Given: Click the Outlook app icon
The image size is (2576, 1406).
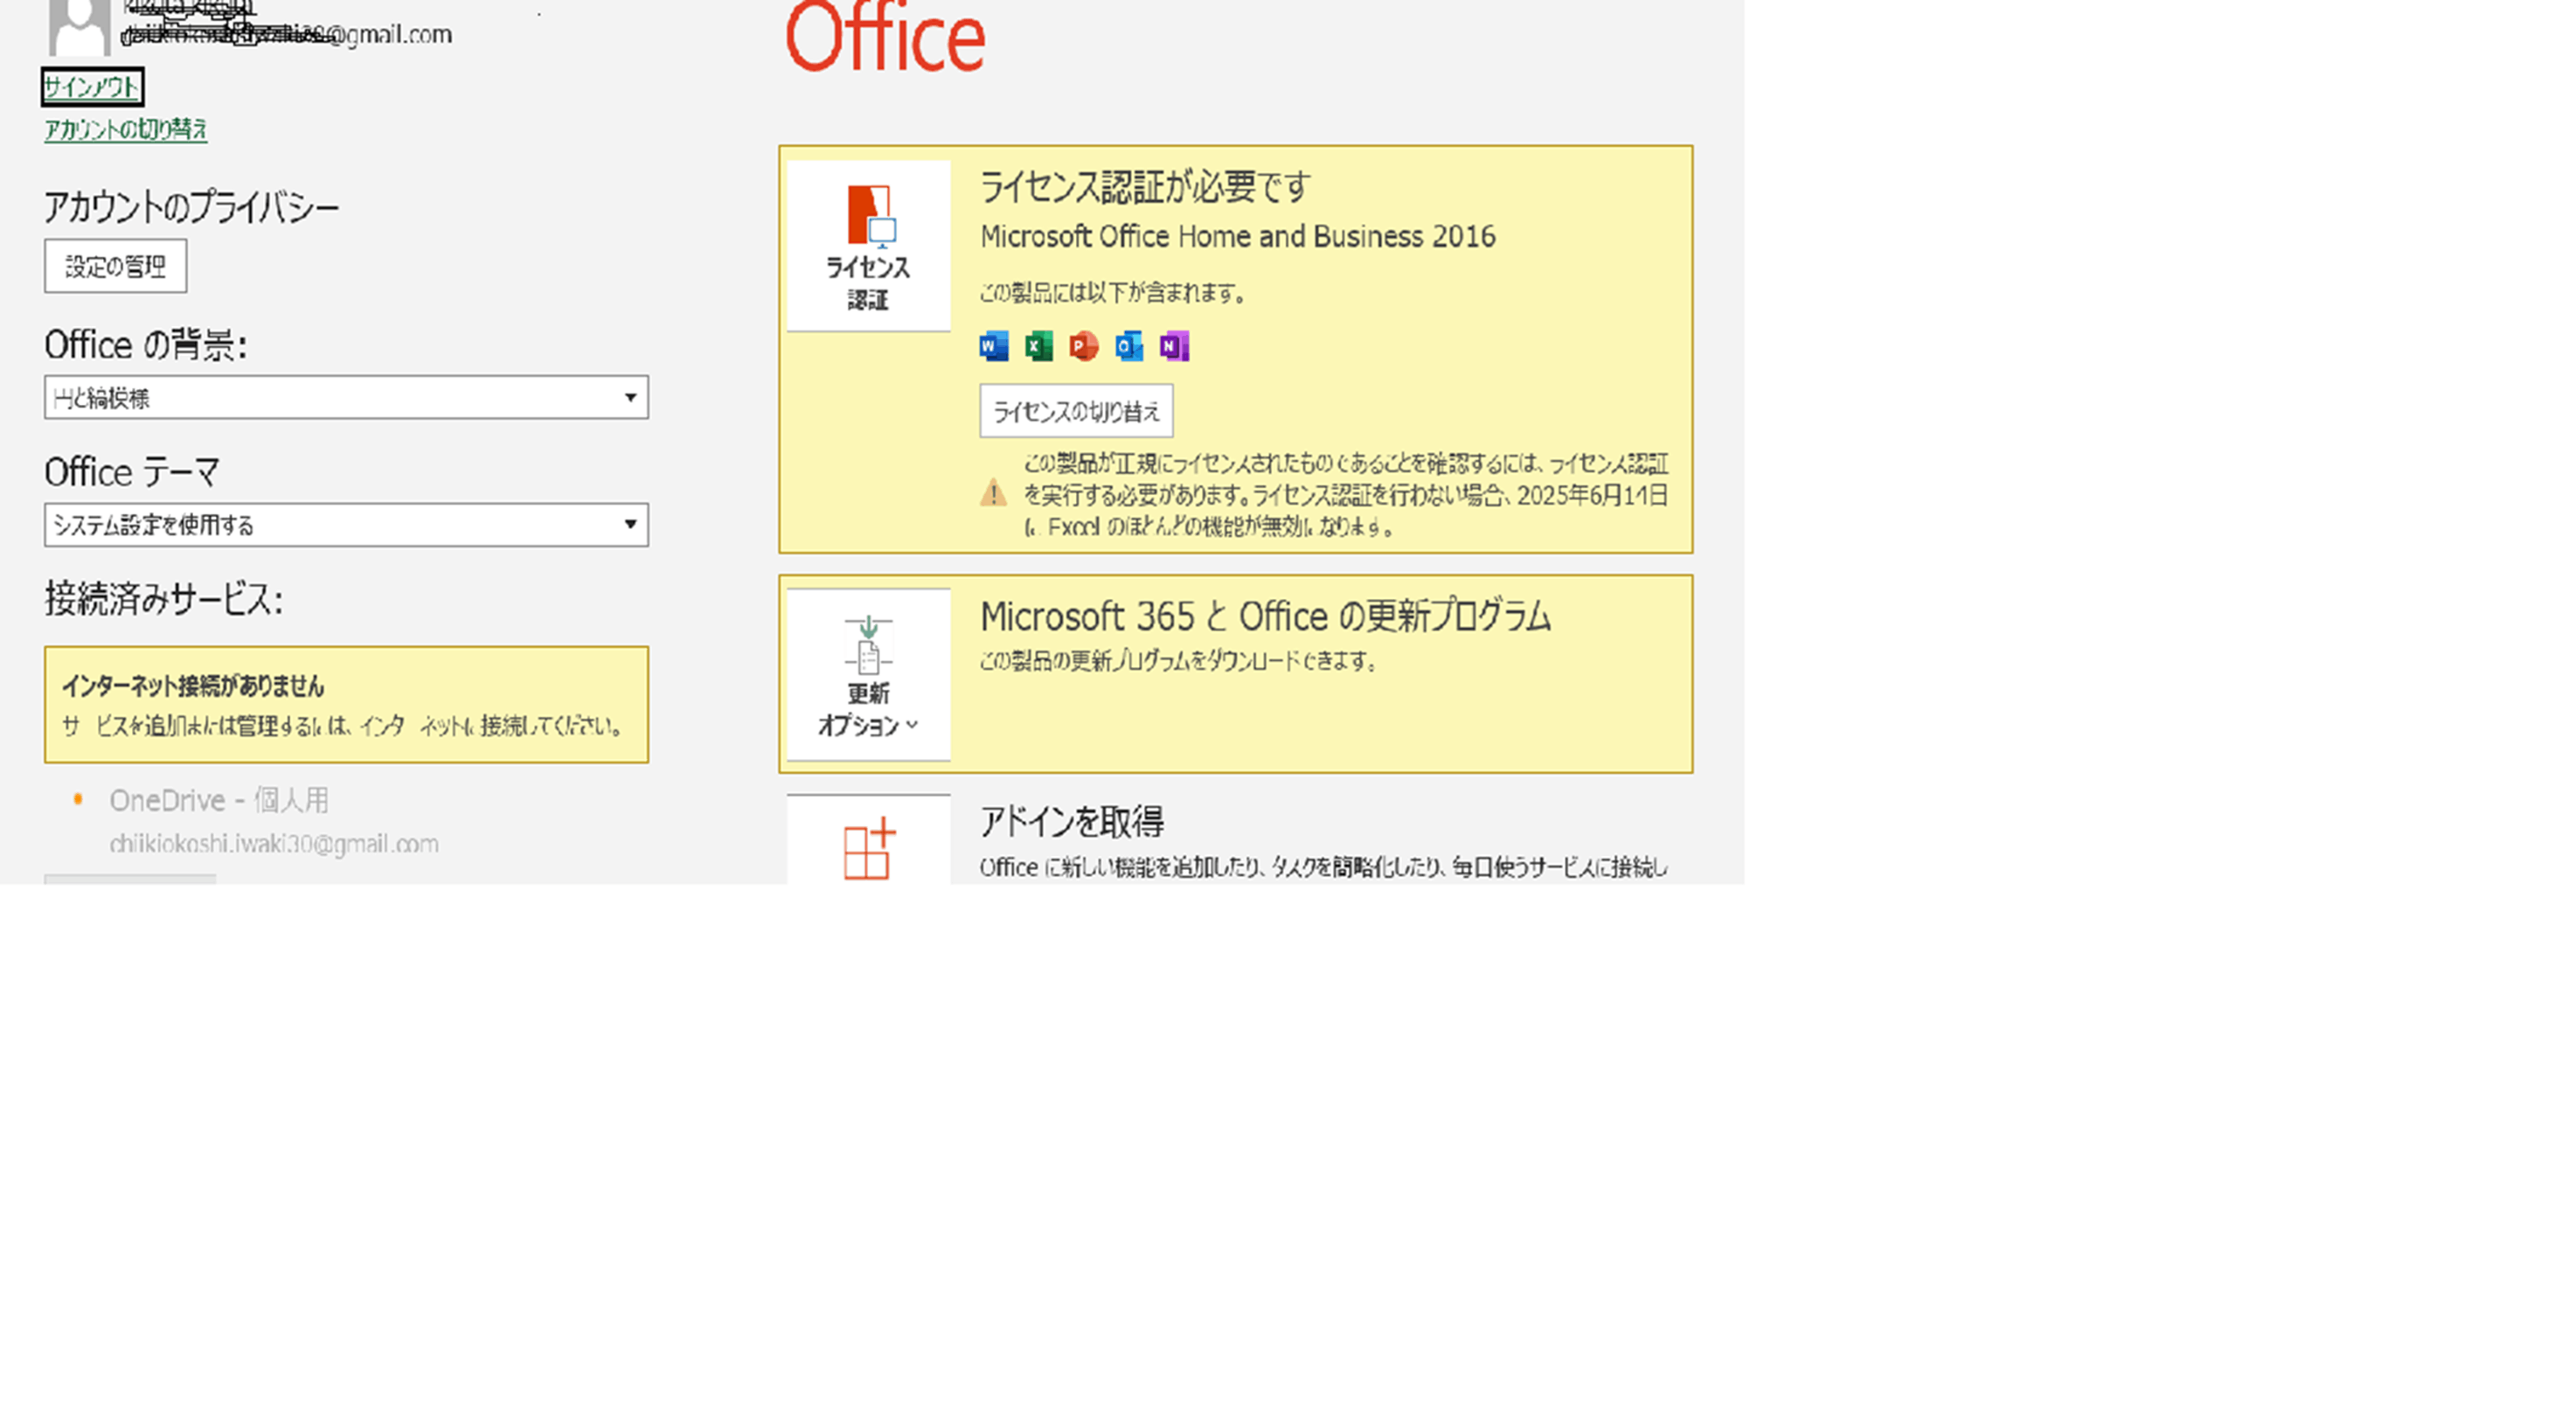Looking at the screenshot, I should click(1129, 346).
